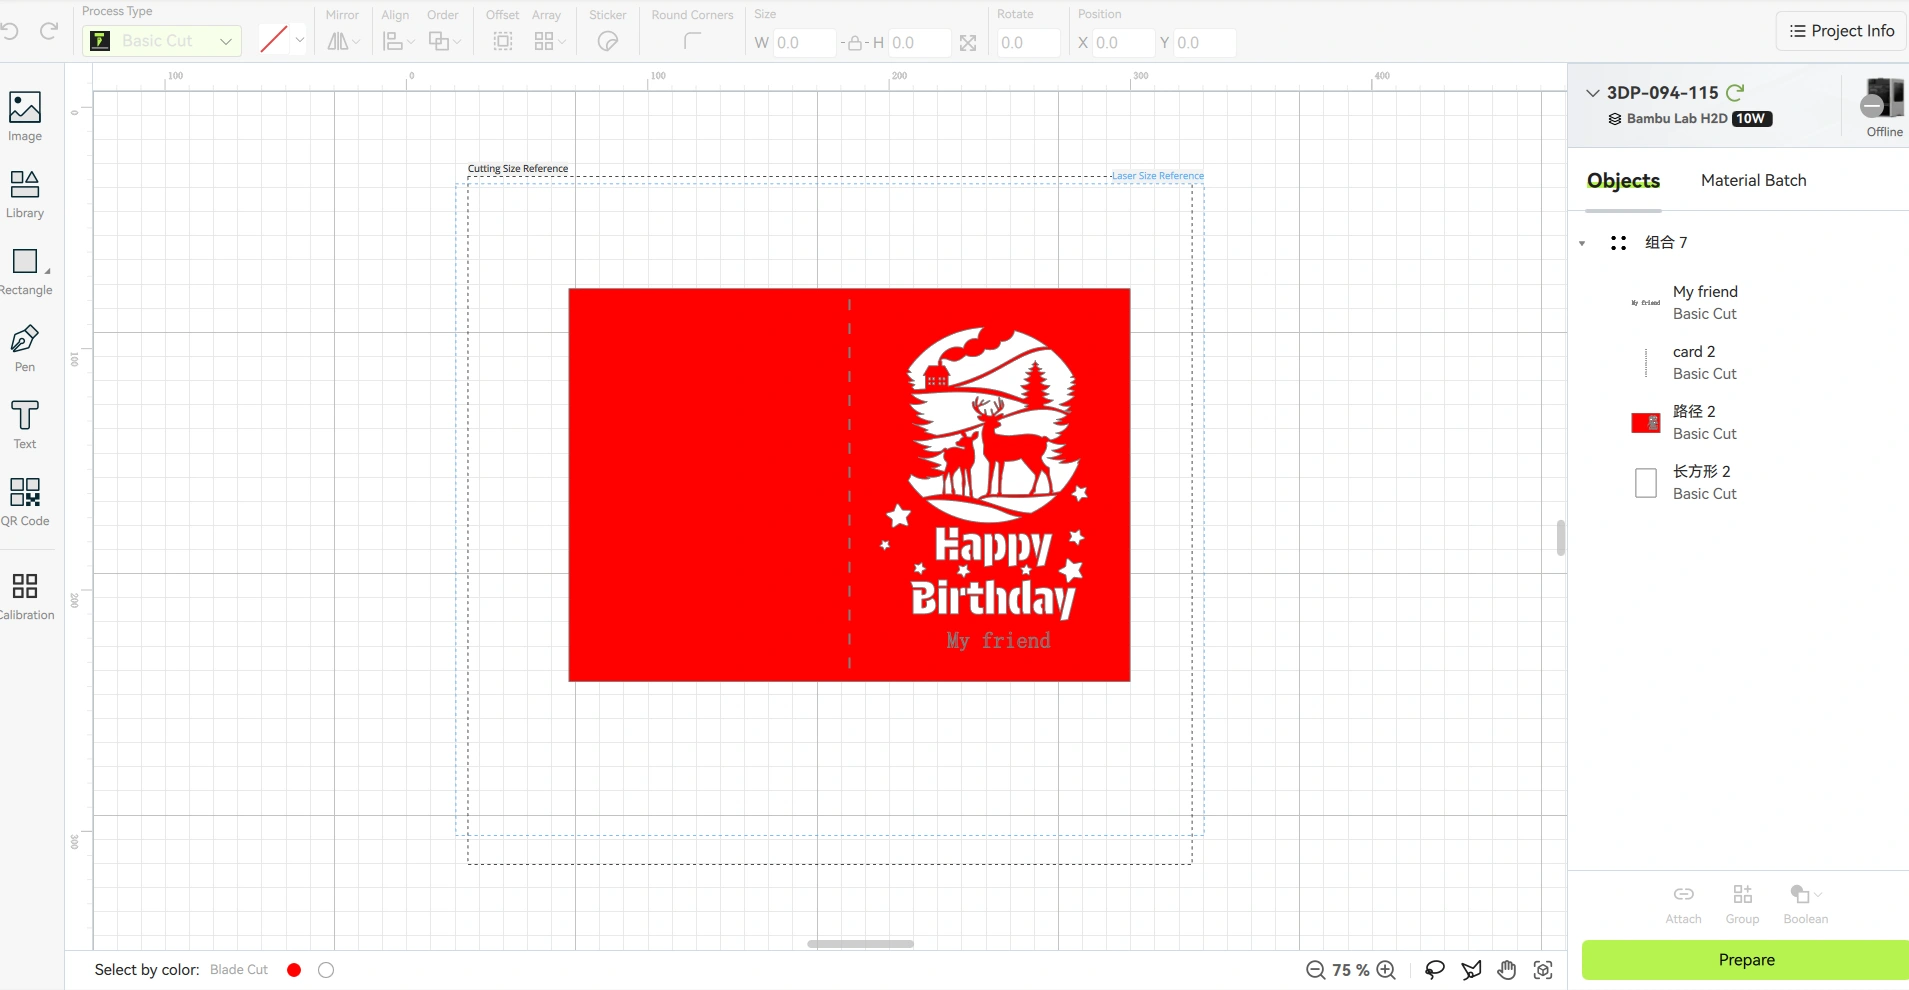Click the Offset tool icon

(x=503, y=41)
